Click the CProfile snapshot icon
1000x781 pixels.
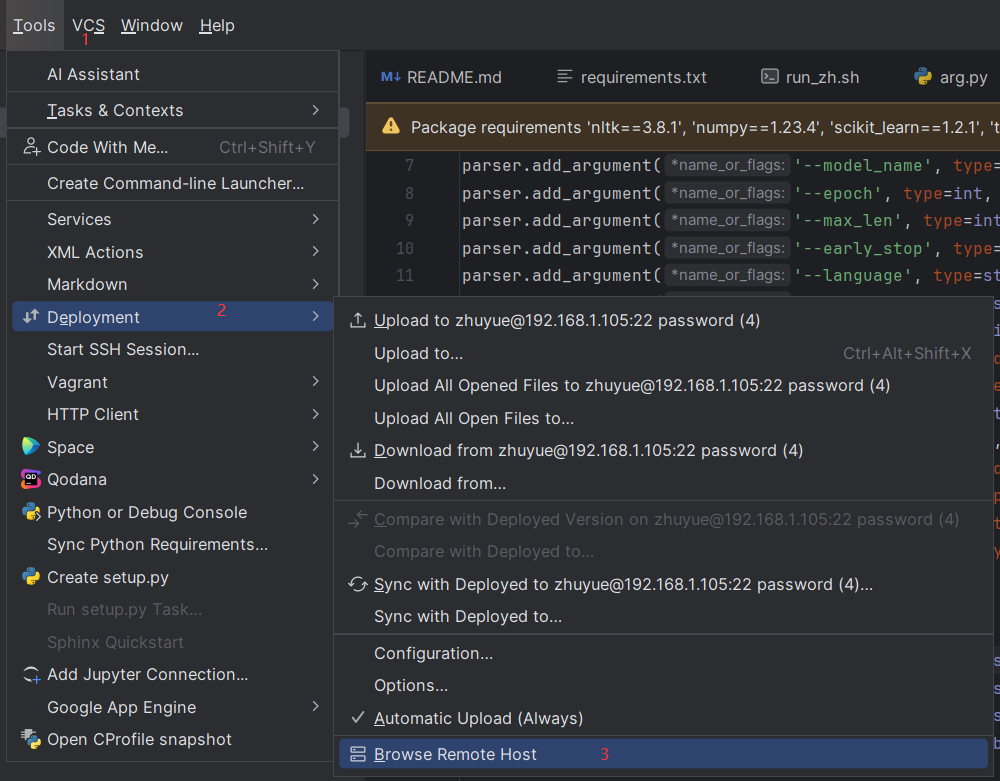point(31,740)
